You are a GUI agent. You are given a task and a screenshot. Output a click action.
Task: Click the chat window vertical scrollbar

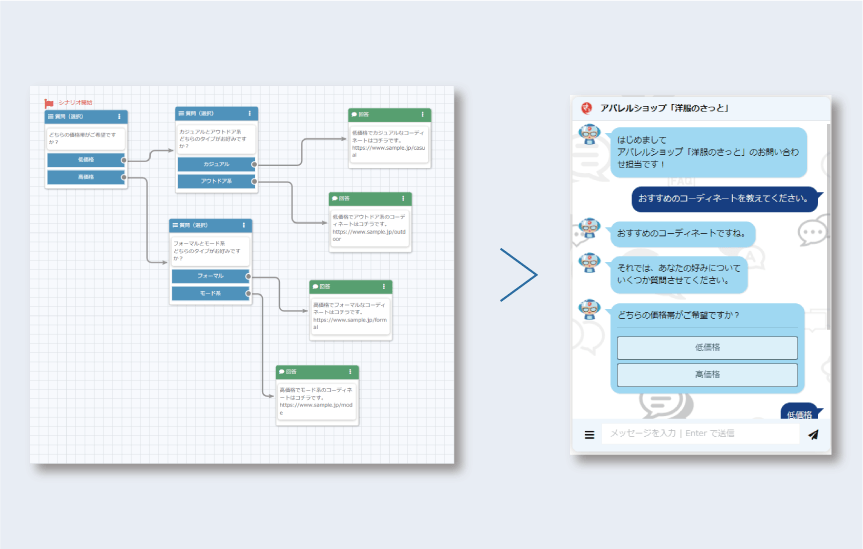coord(829,226)
